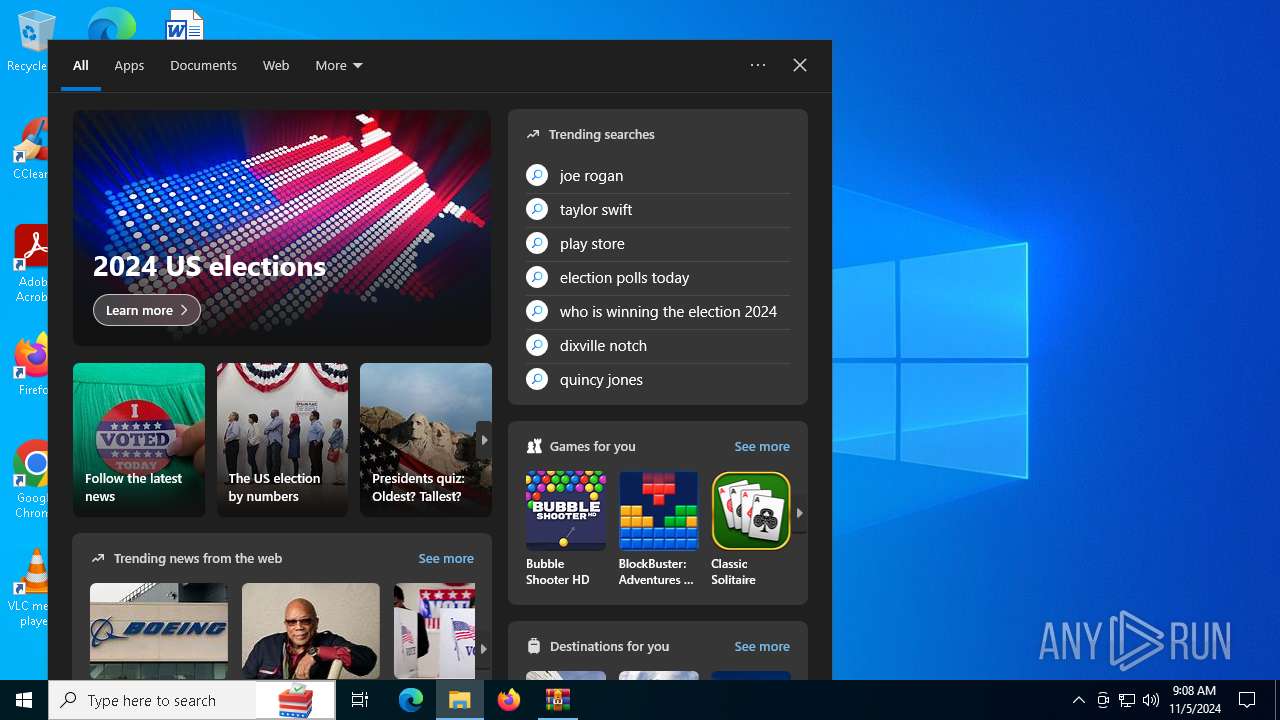Click See more for Games for you
The height and width of the screenshot is (720, 1280).
click(762, 446)
